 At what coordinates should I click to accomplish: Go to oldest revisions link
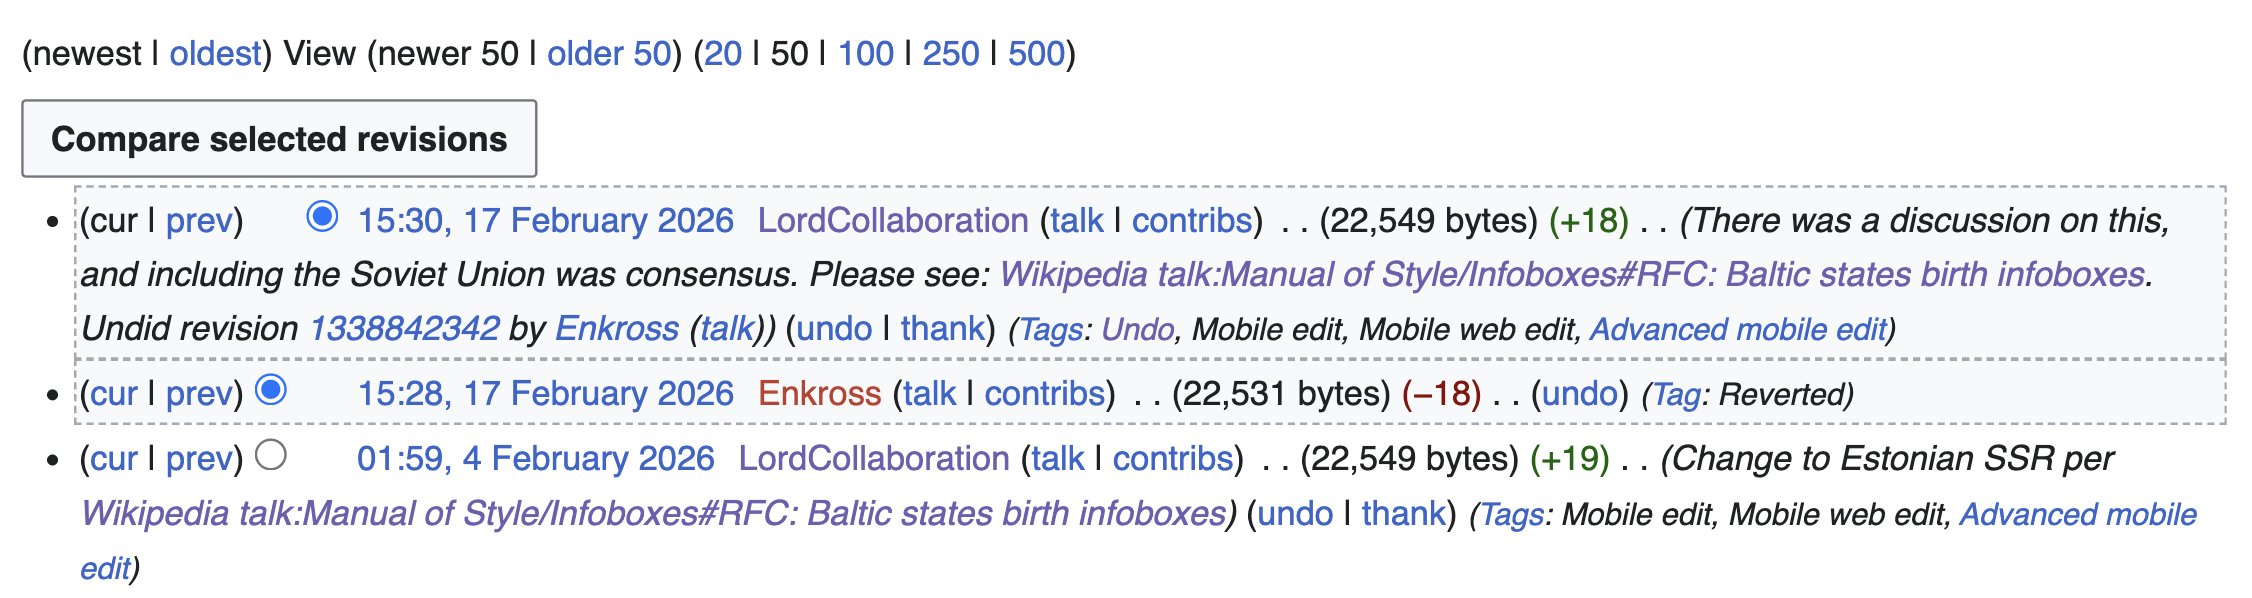click(x=215, y=53)
